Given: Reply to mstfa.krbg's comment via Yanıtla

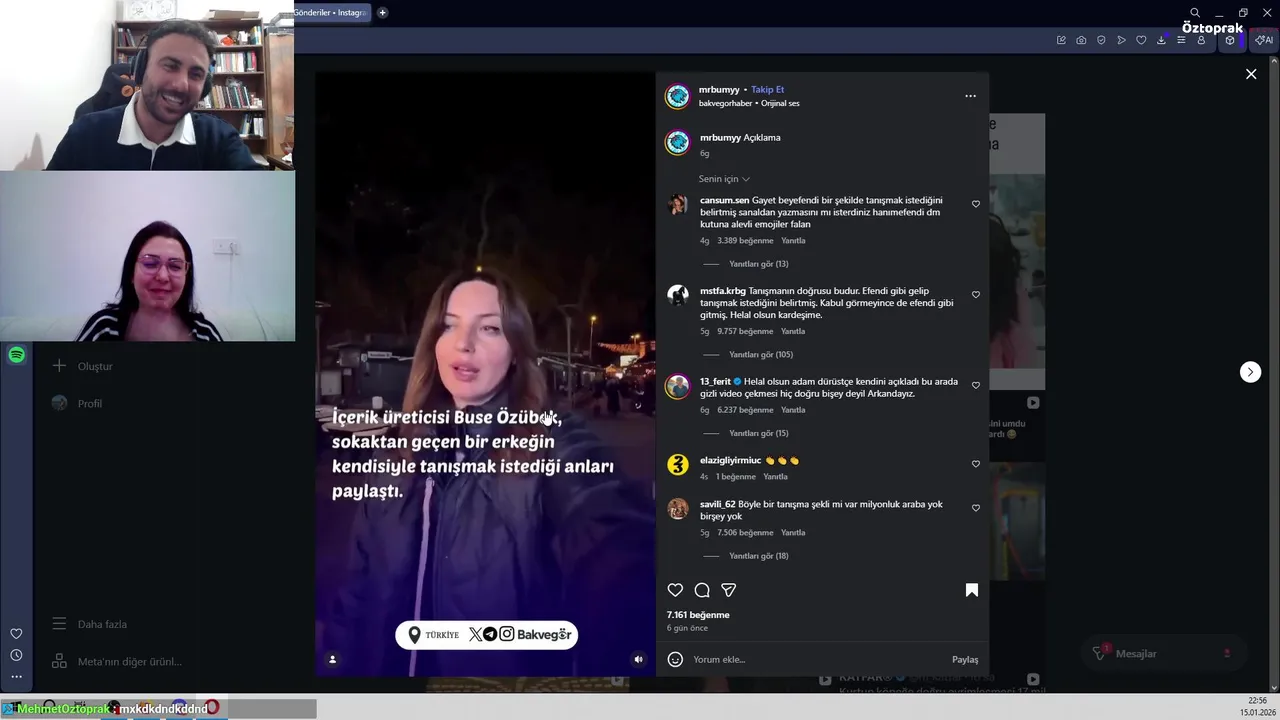Looking at the screenshot, I should pos(793,331).
